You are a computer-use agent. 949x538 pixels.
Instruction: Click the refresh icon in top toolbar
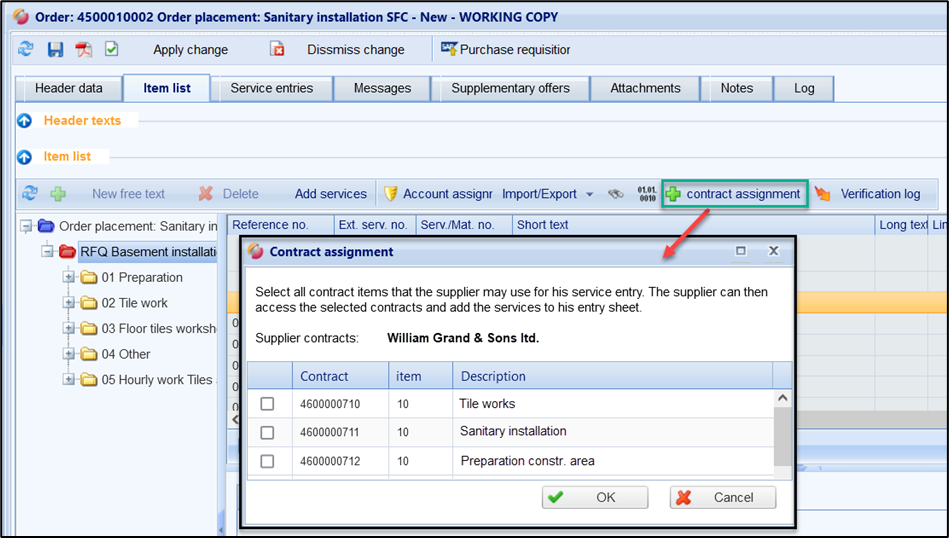click(x=25, y=49)
